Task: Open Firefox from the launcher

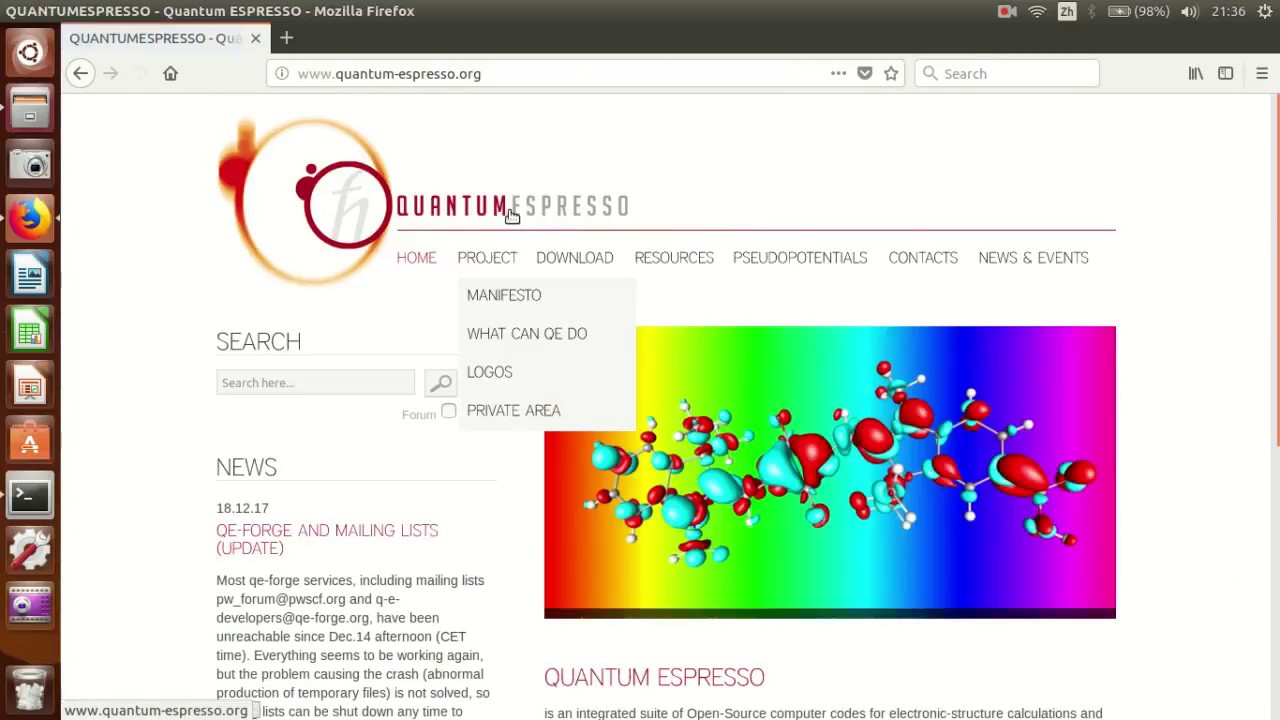Action: [x=30, y=218]
